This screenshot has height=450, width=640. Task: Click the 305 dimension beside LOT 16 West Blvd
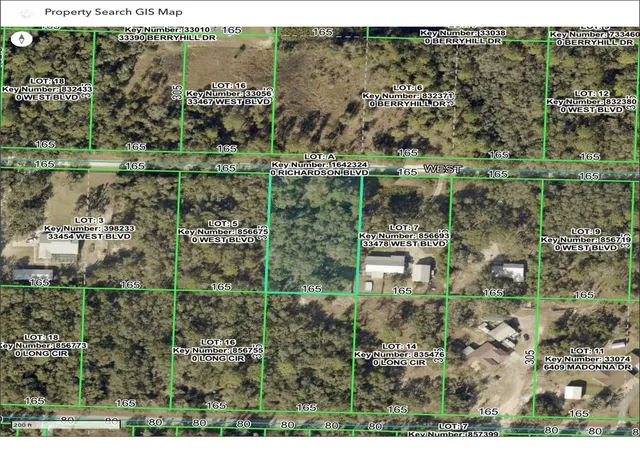pyautogui.click(x=178, y=93)
